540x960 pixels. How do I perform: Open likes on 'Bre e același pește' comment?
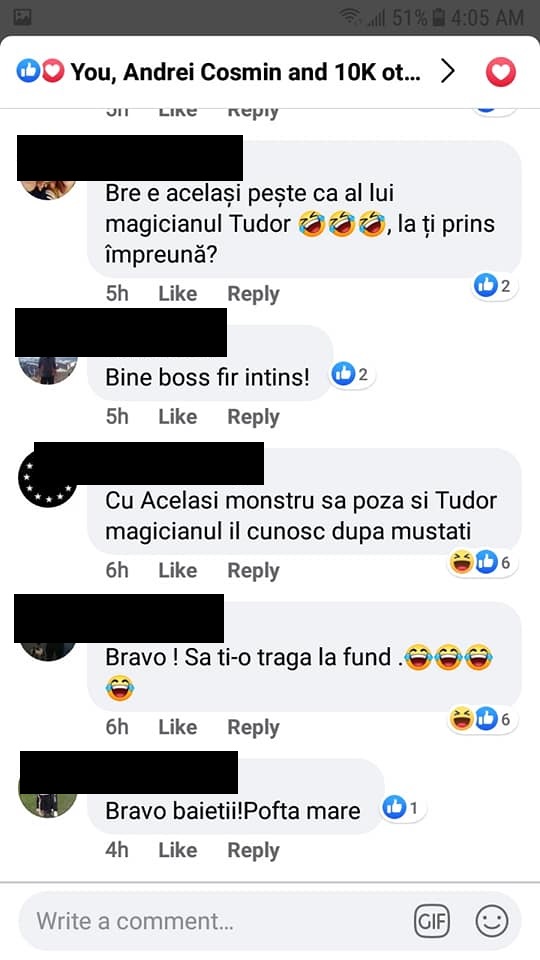pos(495,285)
